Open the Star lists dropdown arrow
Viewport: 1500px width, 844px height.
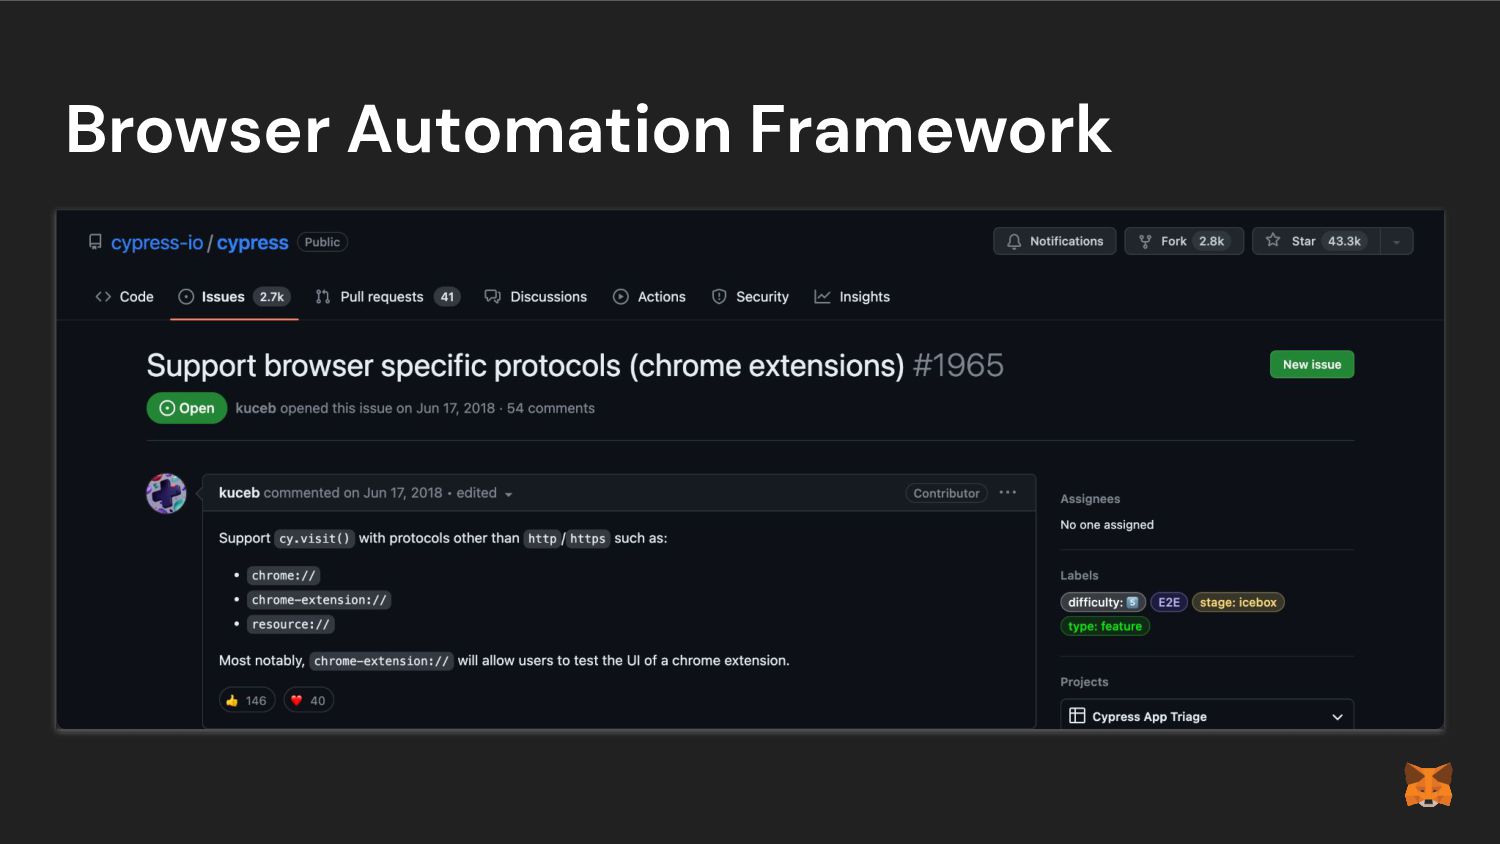[x=1397, y=241]
